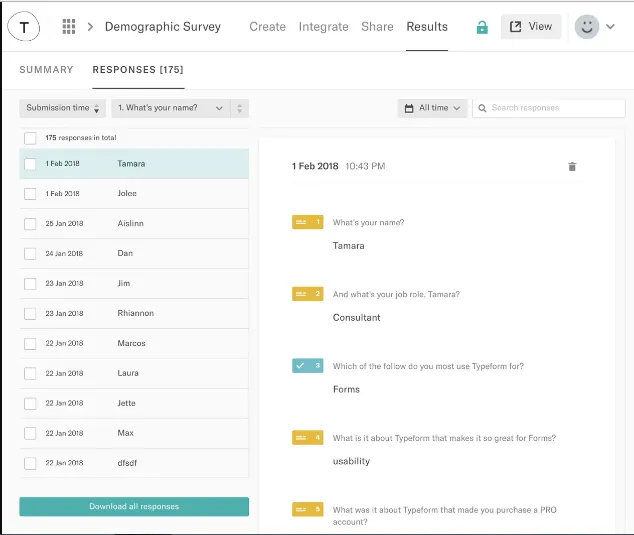Tick the checkbox for Jette
The width and height of the screenshot is (634, 535).
(x=30, y=403)
